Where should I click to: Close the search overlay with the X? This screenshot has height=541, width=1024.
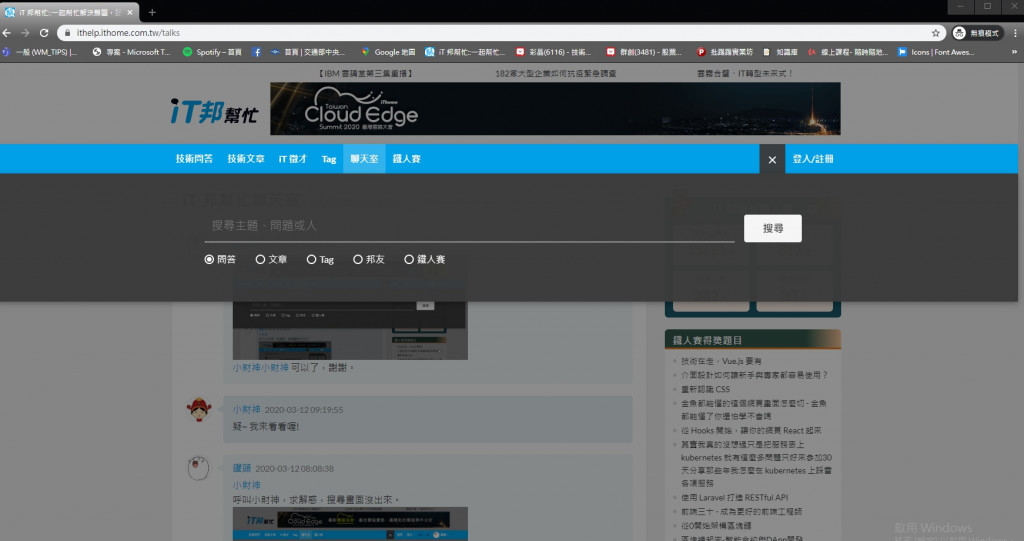pos(772,159)
